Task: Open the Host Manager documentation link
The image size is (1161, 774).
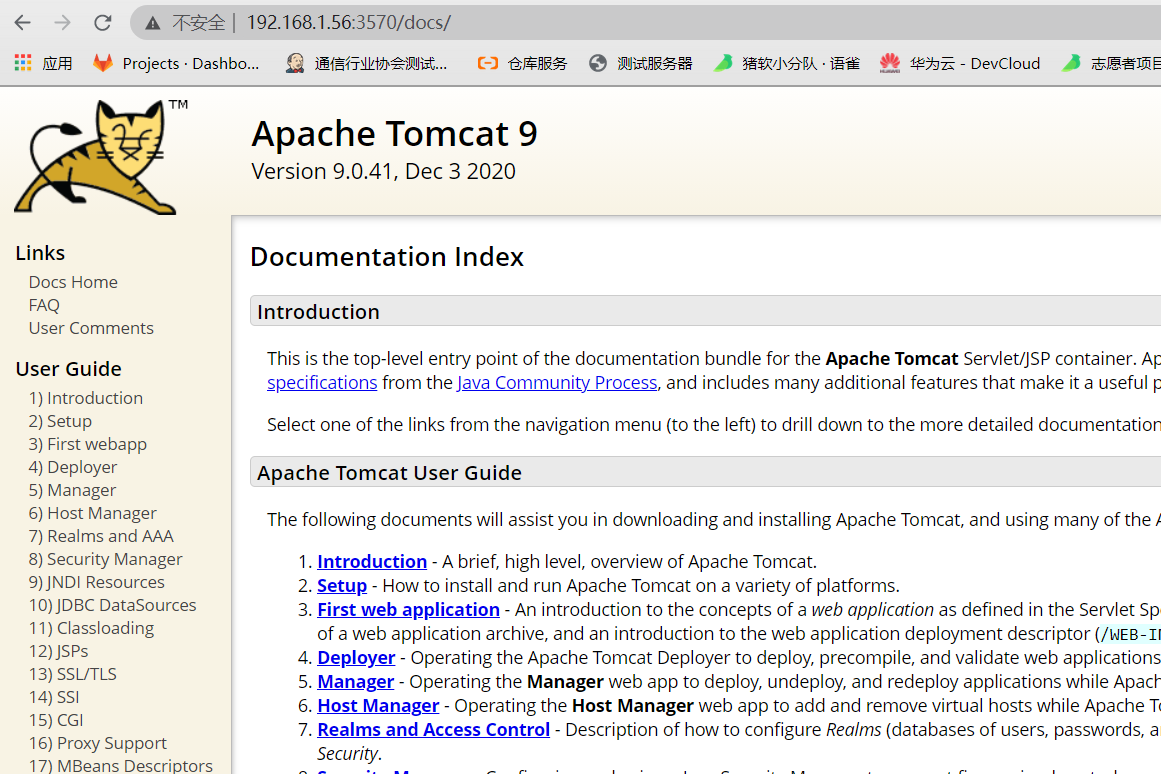Action: click(378, 705)
